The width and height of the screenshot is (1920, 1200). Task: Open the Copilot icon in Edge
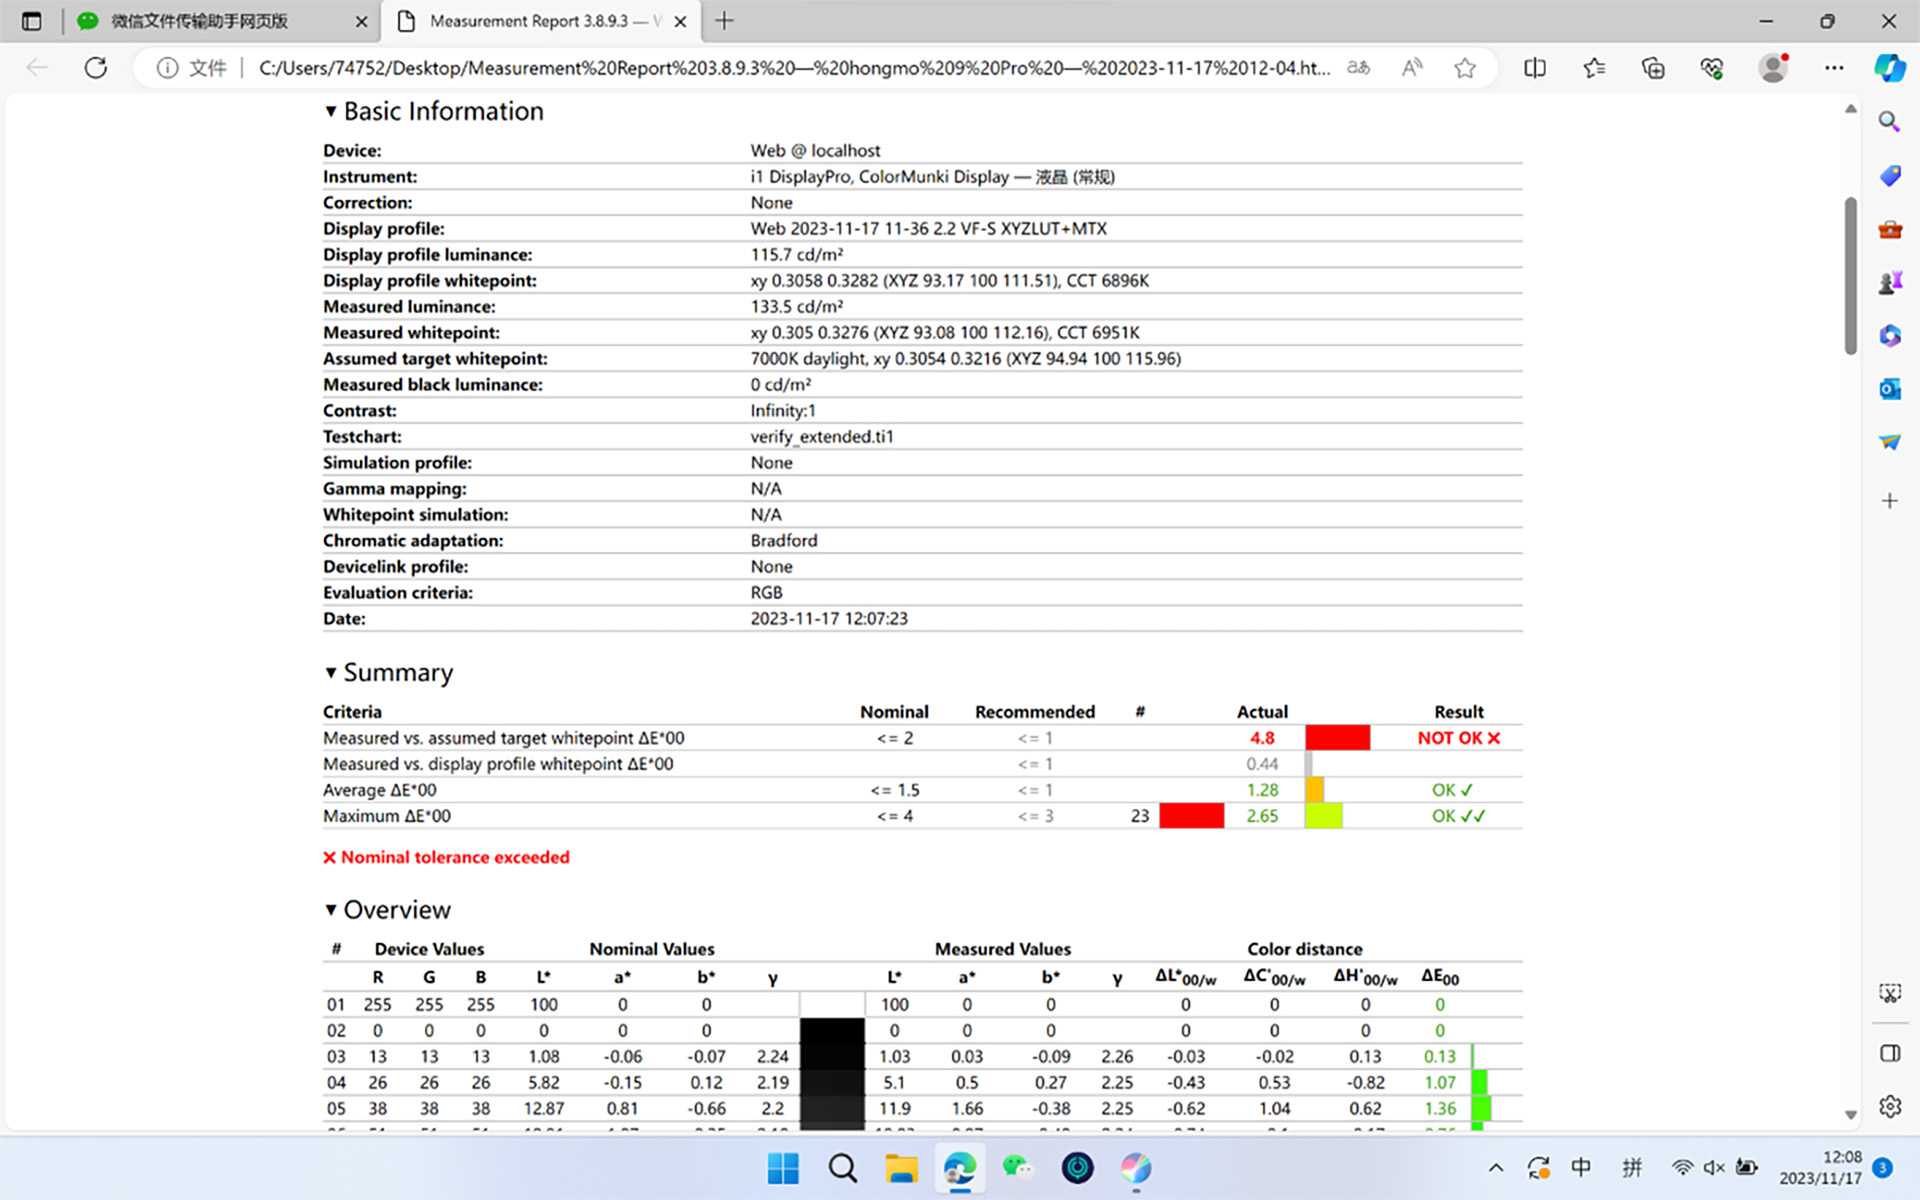coord(1889,68)
